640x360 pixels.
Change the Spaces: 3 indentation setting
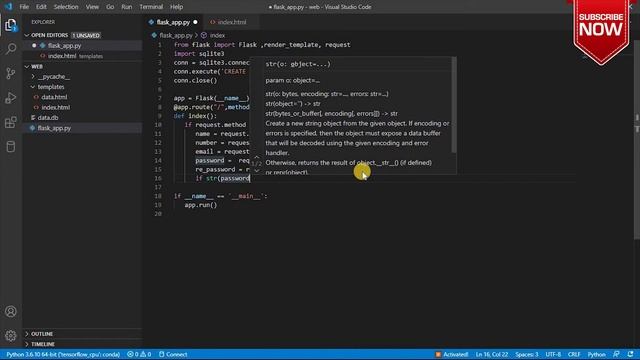(x=527, y=354)
